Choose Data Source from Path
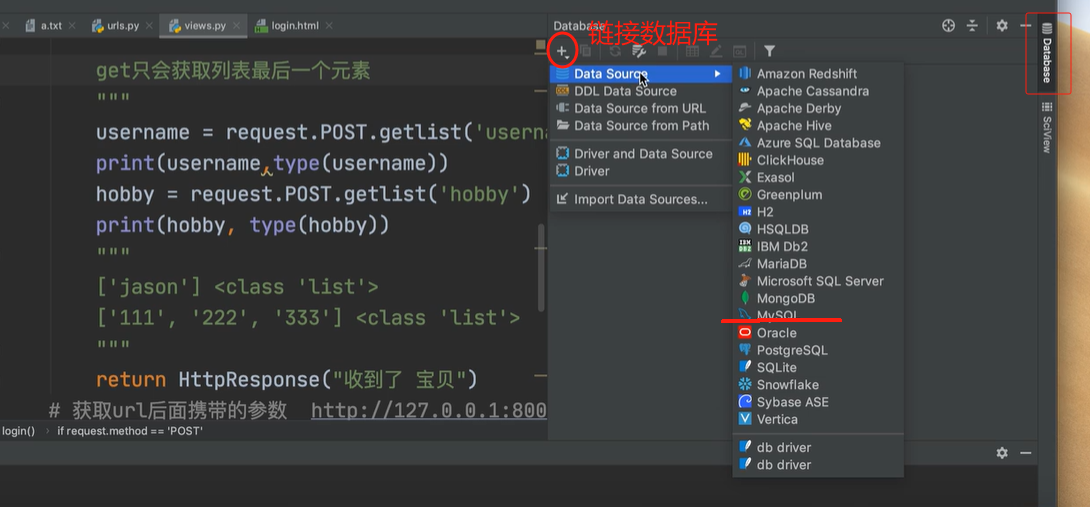Image resolution: width=1090 pixels, height=507 pixels. coord(641,126)
